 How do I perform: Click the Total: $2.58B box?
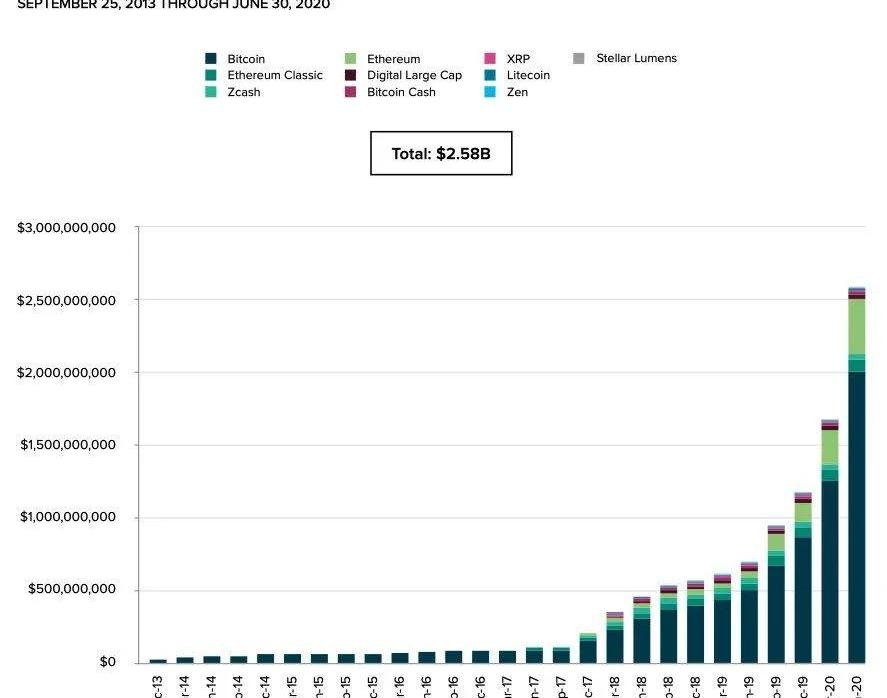pyautogui.click(x=441, y=154)
